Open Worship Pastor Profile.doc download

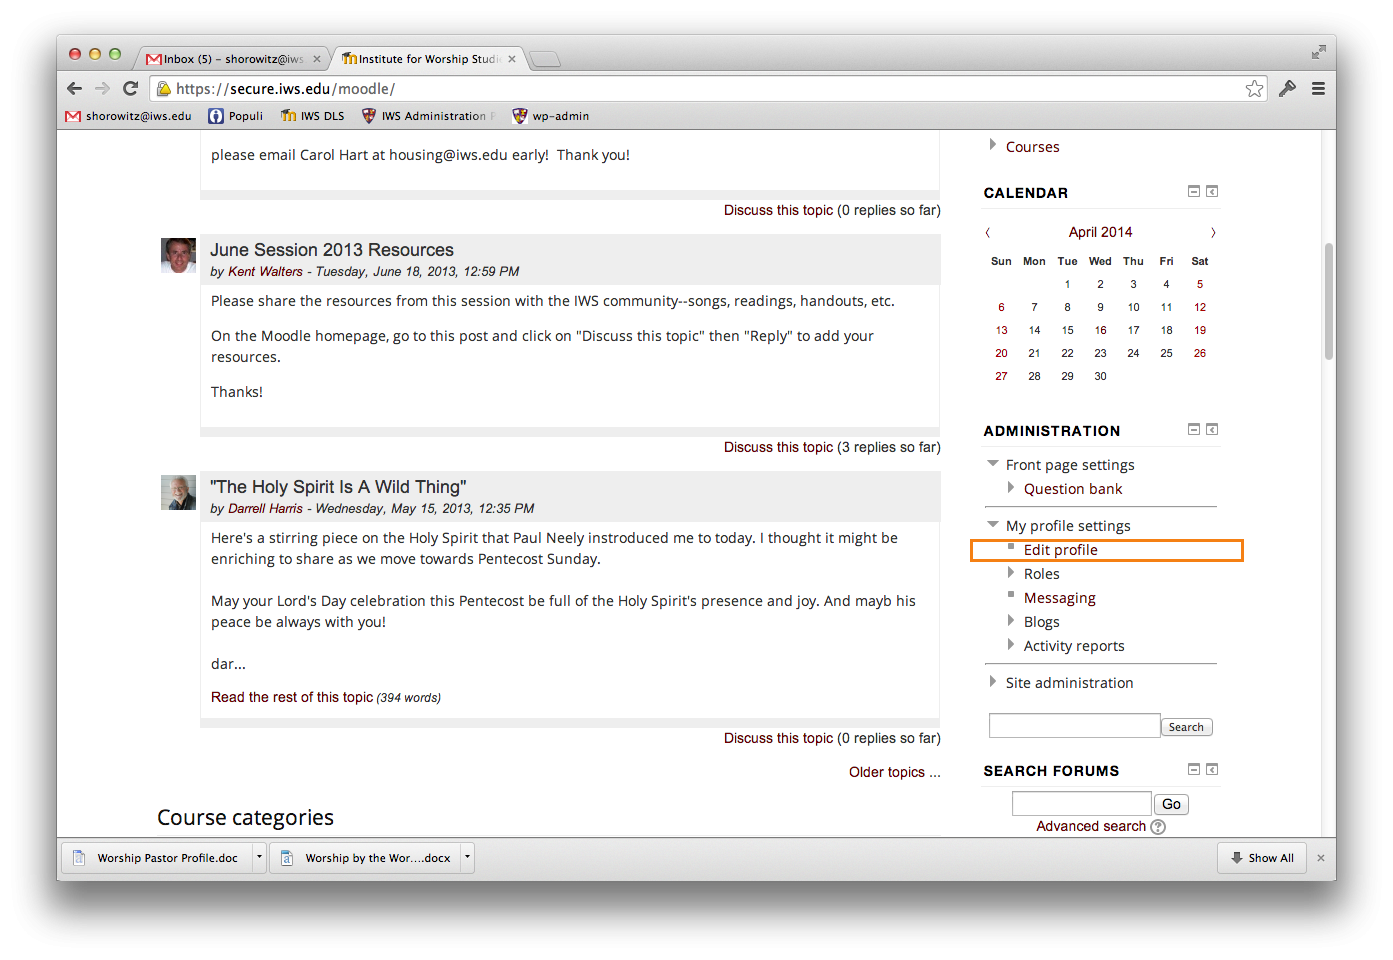157,858
